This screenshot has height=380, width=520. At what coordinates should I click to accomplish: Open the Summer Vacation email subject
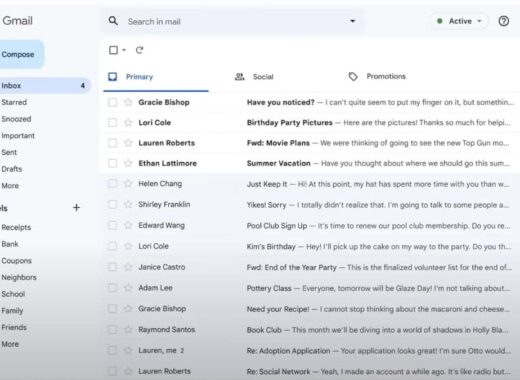point(279,163)
